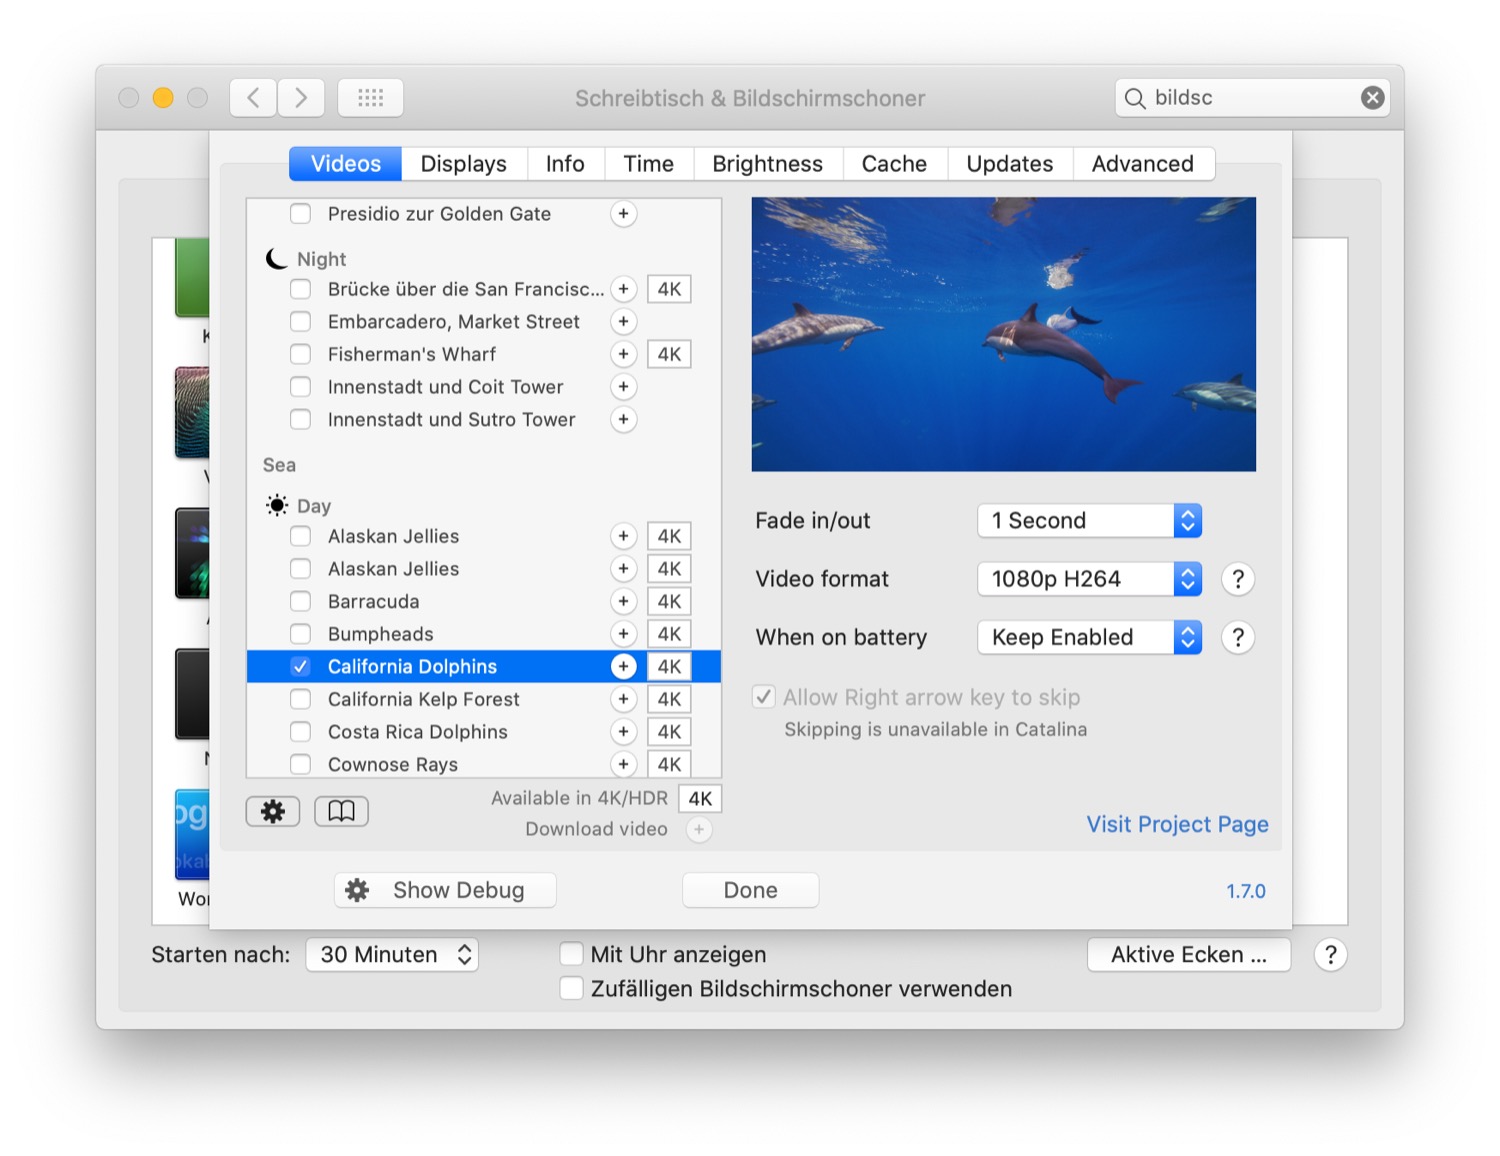Open the Video format dropdown
Screen dimensions: 1500x1156
coord(1088,579)
